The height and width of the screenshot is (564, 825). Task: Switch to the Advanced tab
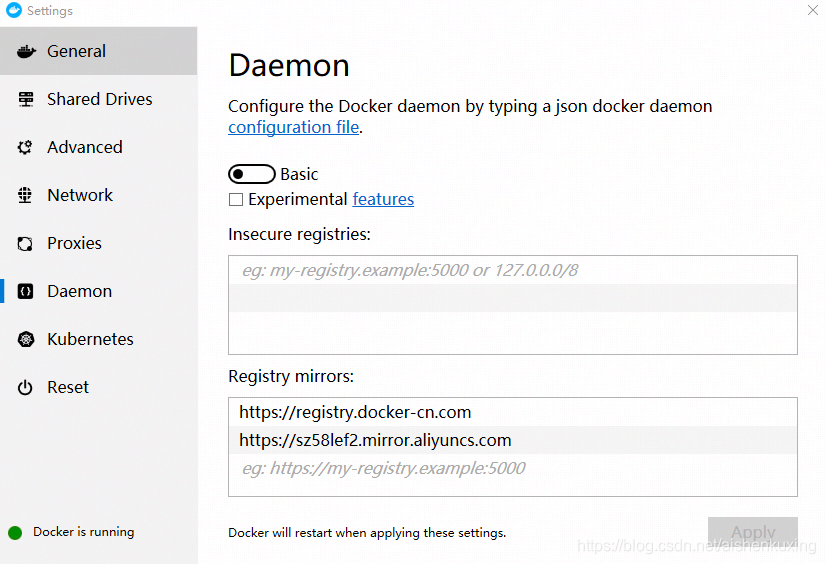click(98, 147)
